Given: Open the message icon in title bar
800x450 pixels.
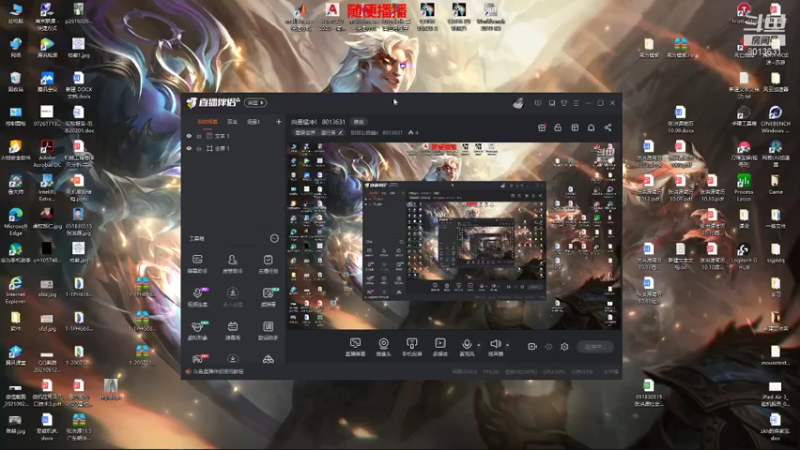Looking at the screenshot, I should click(x=538, y=103).
